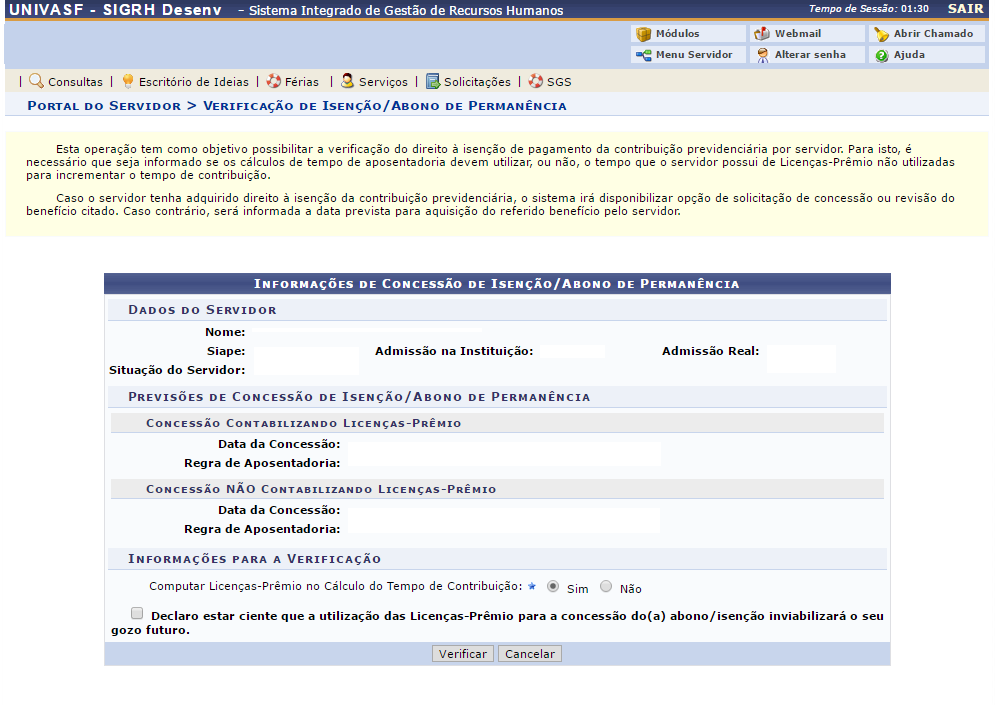
Task: Click the Módulos box icon
Action: [x=644, y=34]
